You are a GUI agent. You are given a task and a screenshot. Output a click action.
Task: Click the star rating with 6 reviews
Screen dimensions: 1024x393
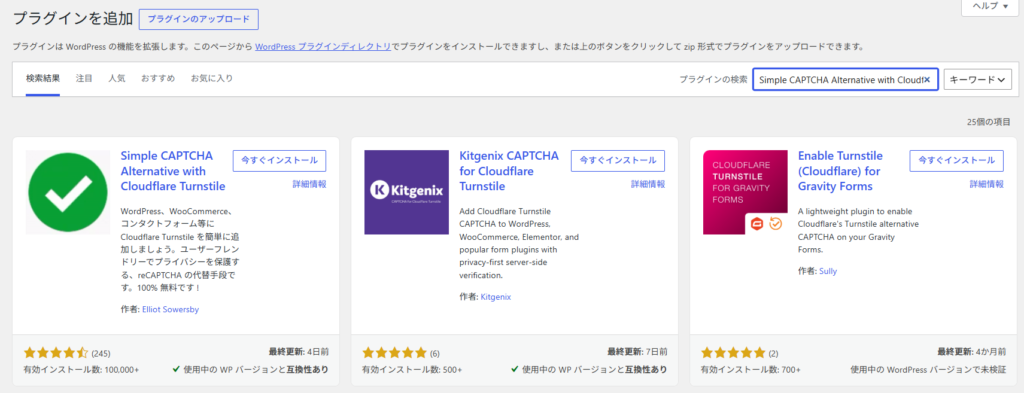coord(394,353)
